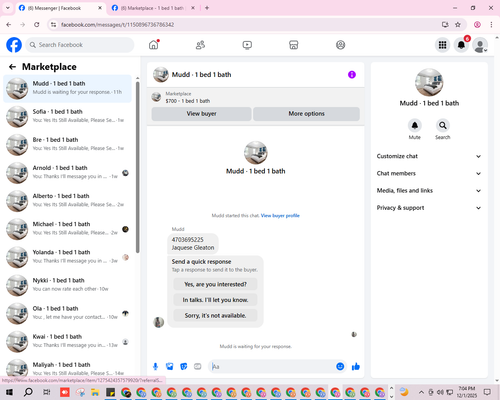The width and height of the screenshot is (500, 400).
Task: Click the More options button
Action: pos(306,114)
